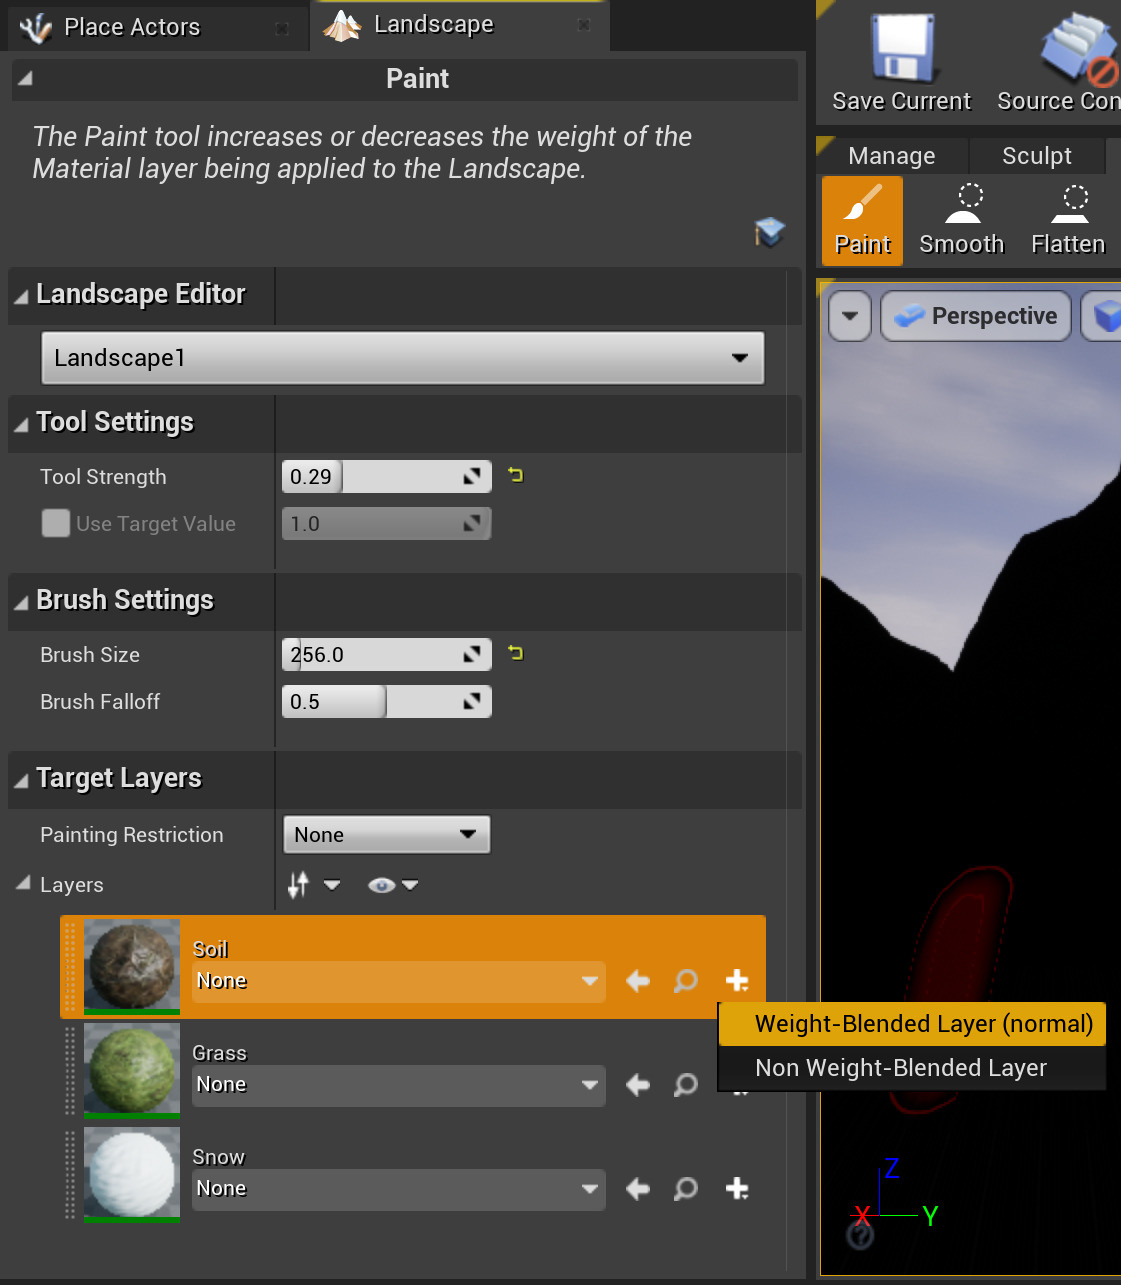Enable the Use Target Value checkbox

[56, 523]
